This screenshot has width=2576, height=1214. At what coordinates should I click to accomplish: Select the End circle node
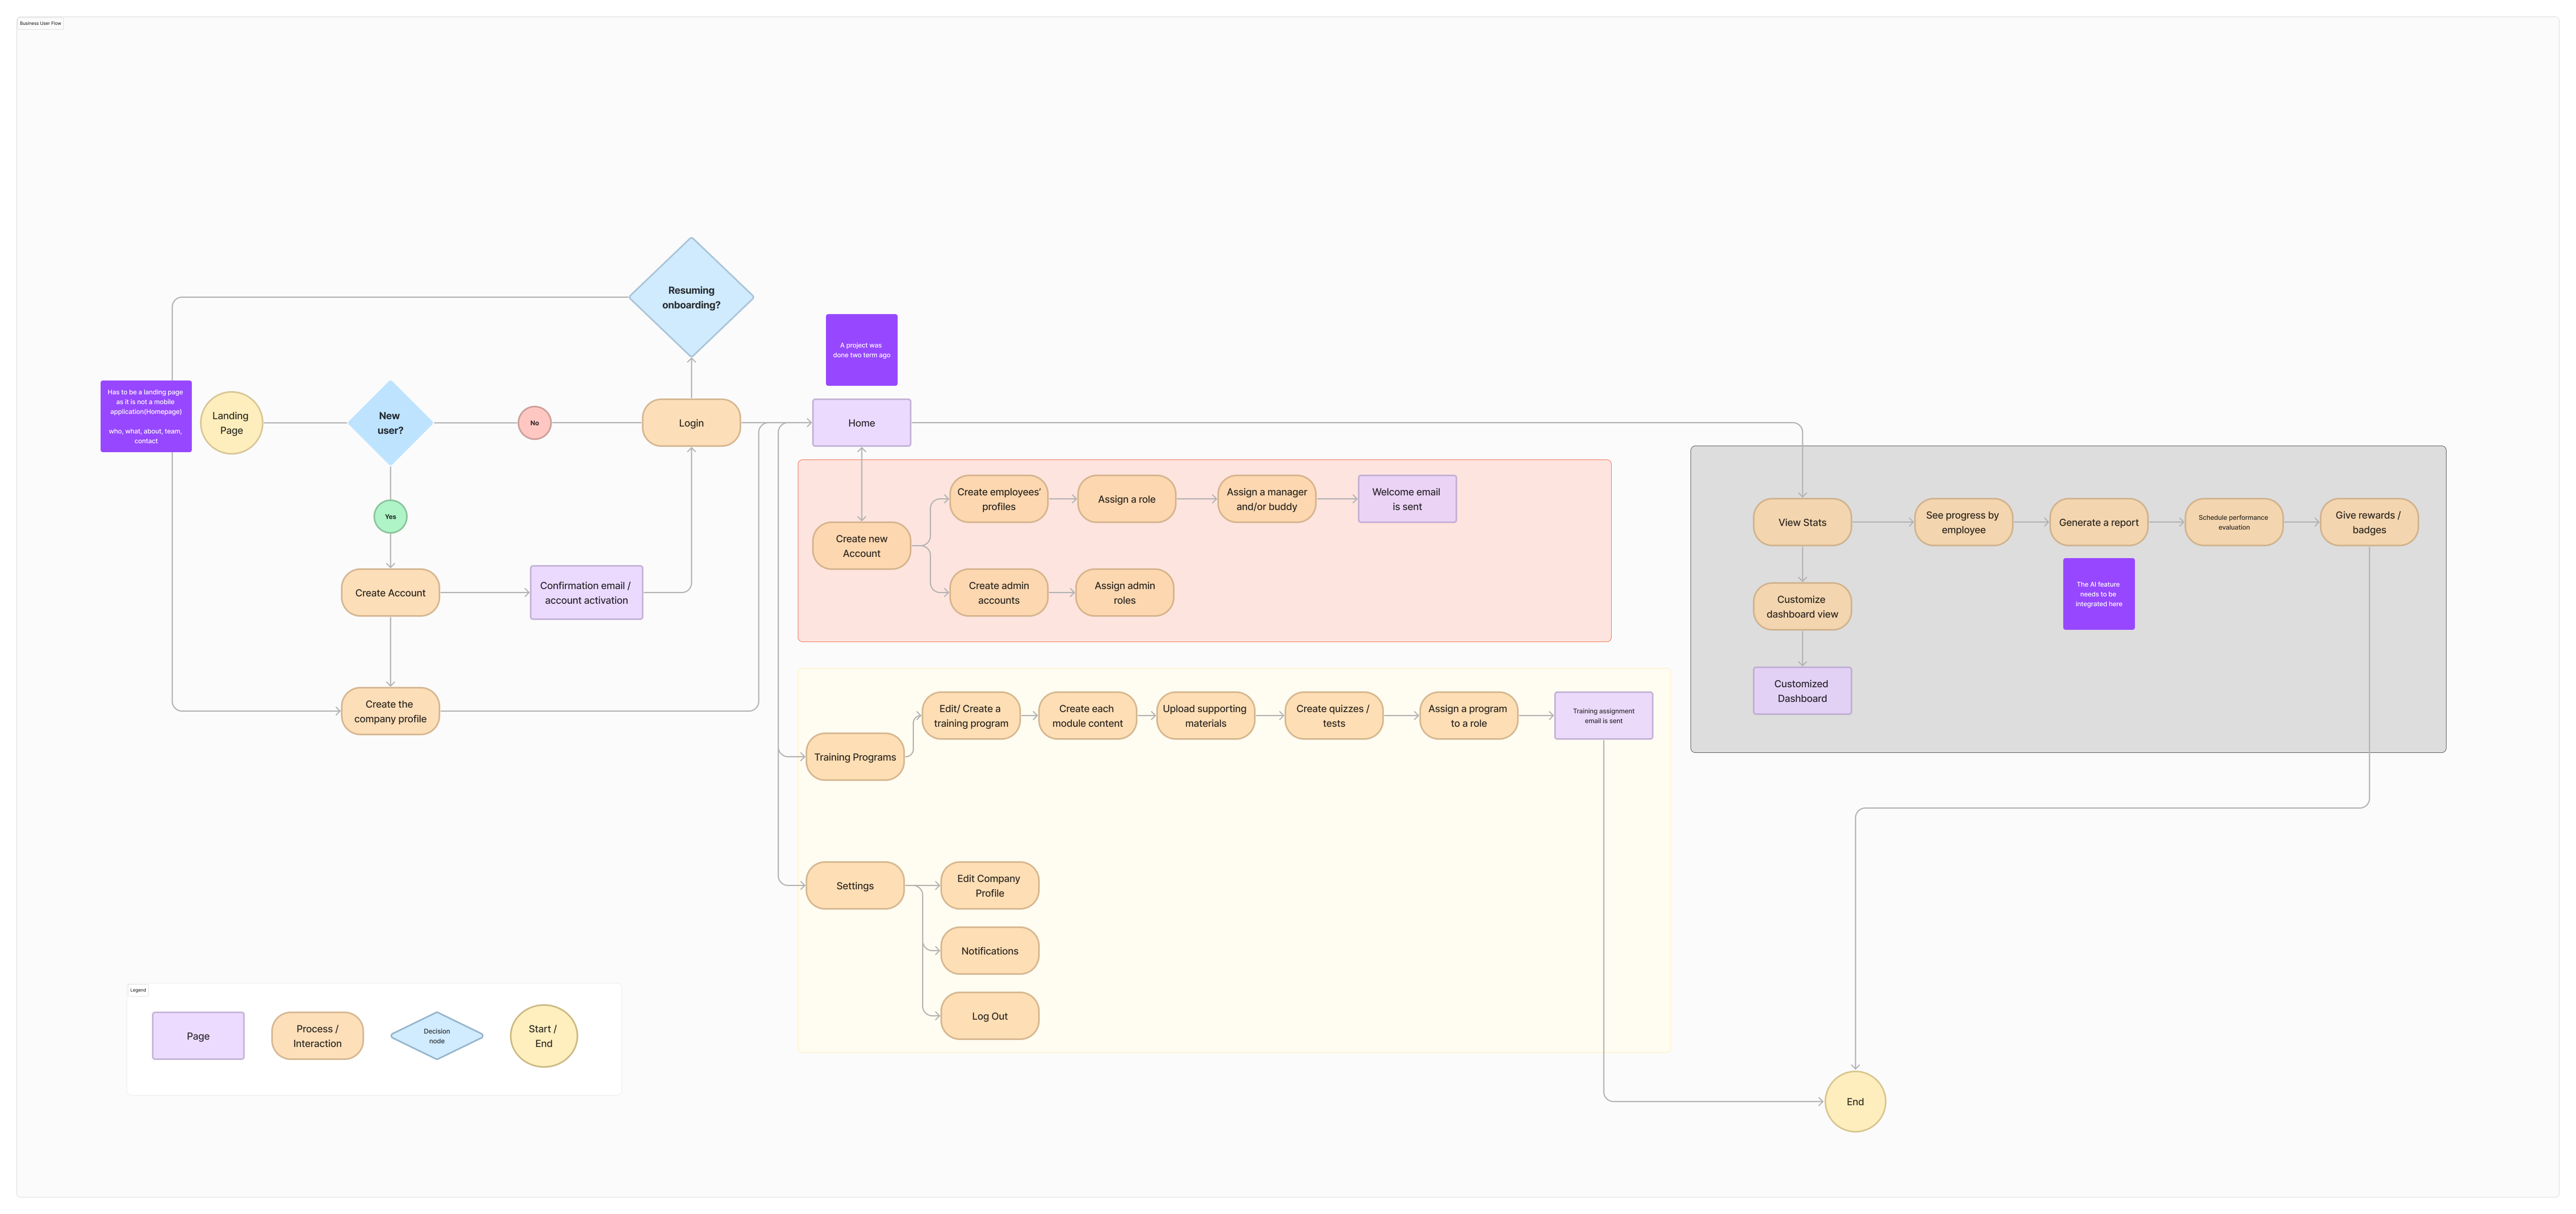coord(1855,1102)
